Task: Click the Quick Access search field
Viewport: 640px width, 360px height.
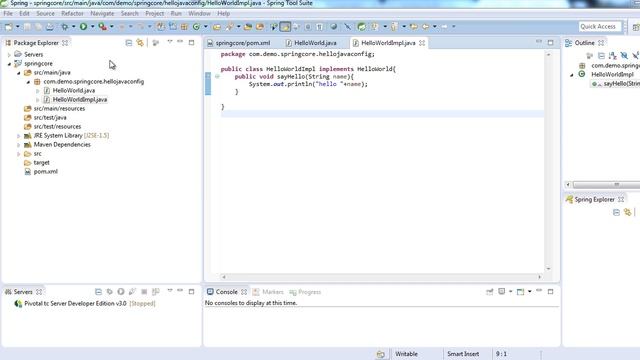Action: coord(600,27)
